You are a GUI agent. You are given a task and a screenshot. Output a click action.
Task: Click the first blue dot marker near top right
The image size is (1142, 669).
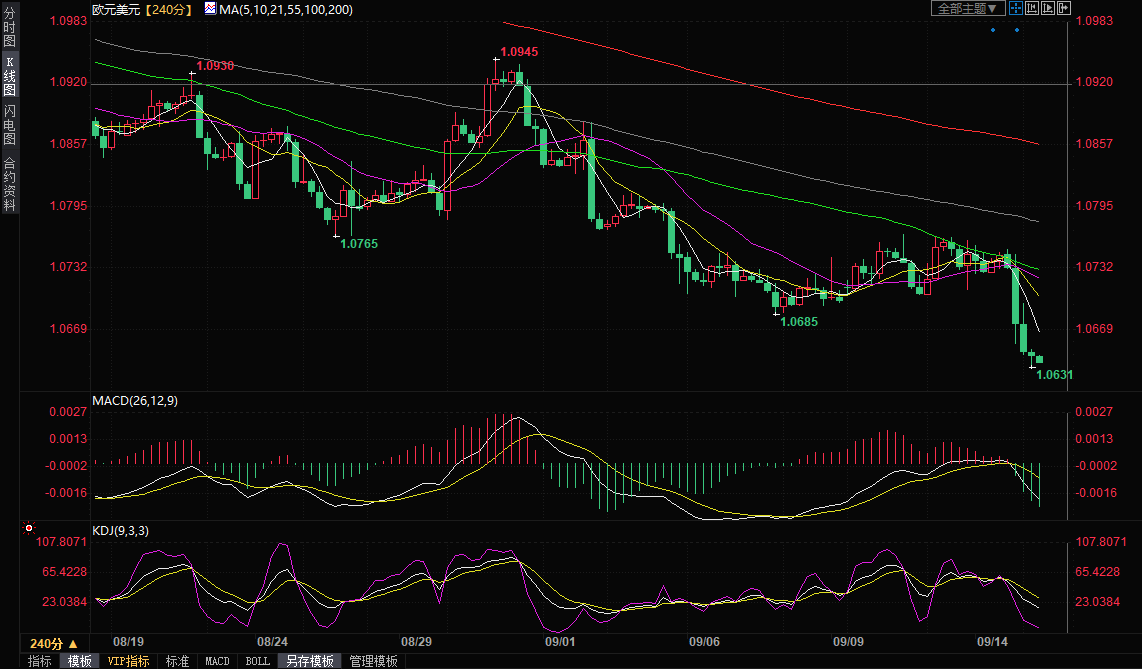(993, 30)
